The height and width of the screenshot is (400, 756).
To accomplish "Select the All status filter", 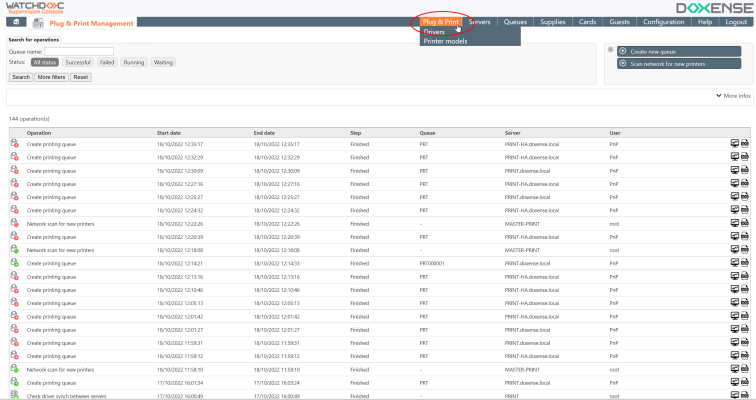I will click(46, 62).
